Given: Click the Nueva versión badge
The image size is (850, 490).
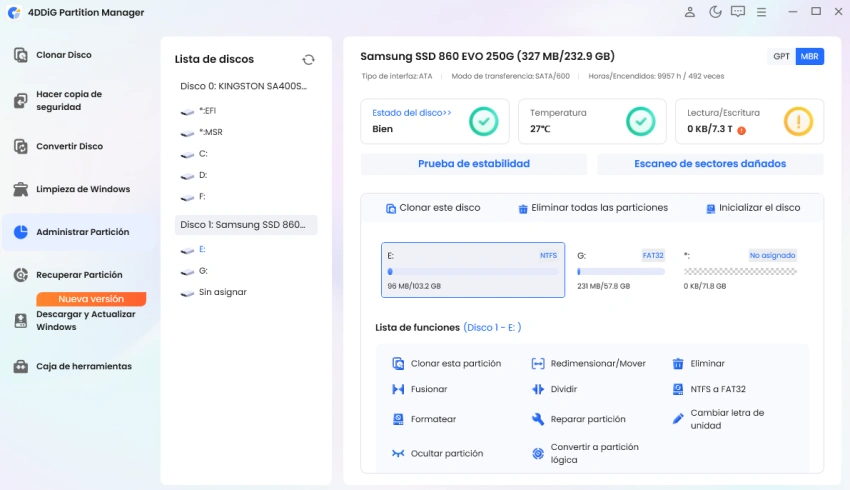Looking at the screenshot, I should [x=91, y=299].
